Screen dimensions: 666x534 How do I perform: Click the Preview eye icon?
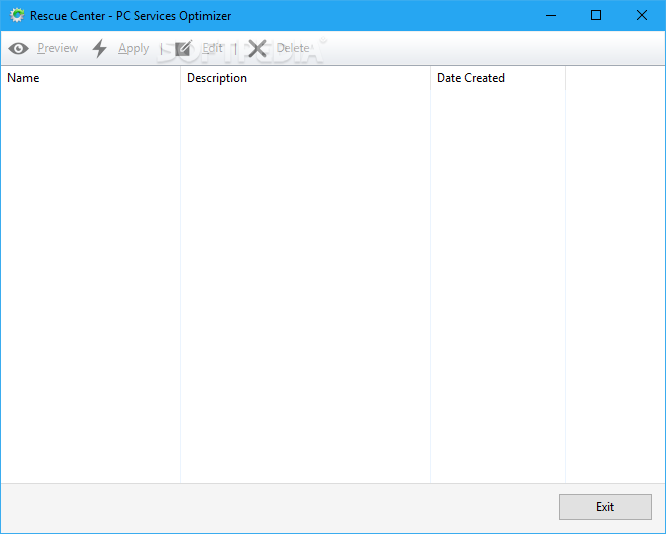coord(18,48)
